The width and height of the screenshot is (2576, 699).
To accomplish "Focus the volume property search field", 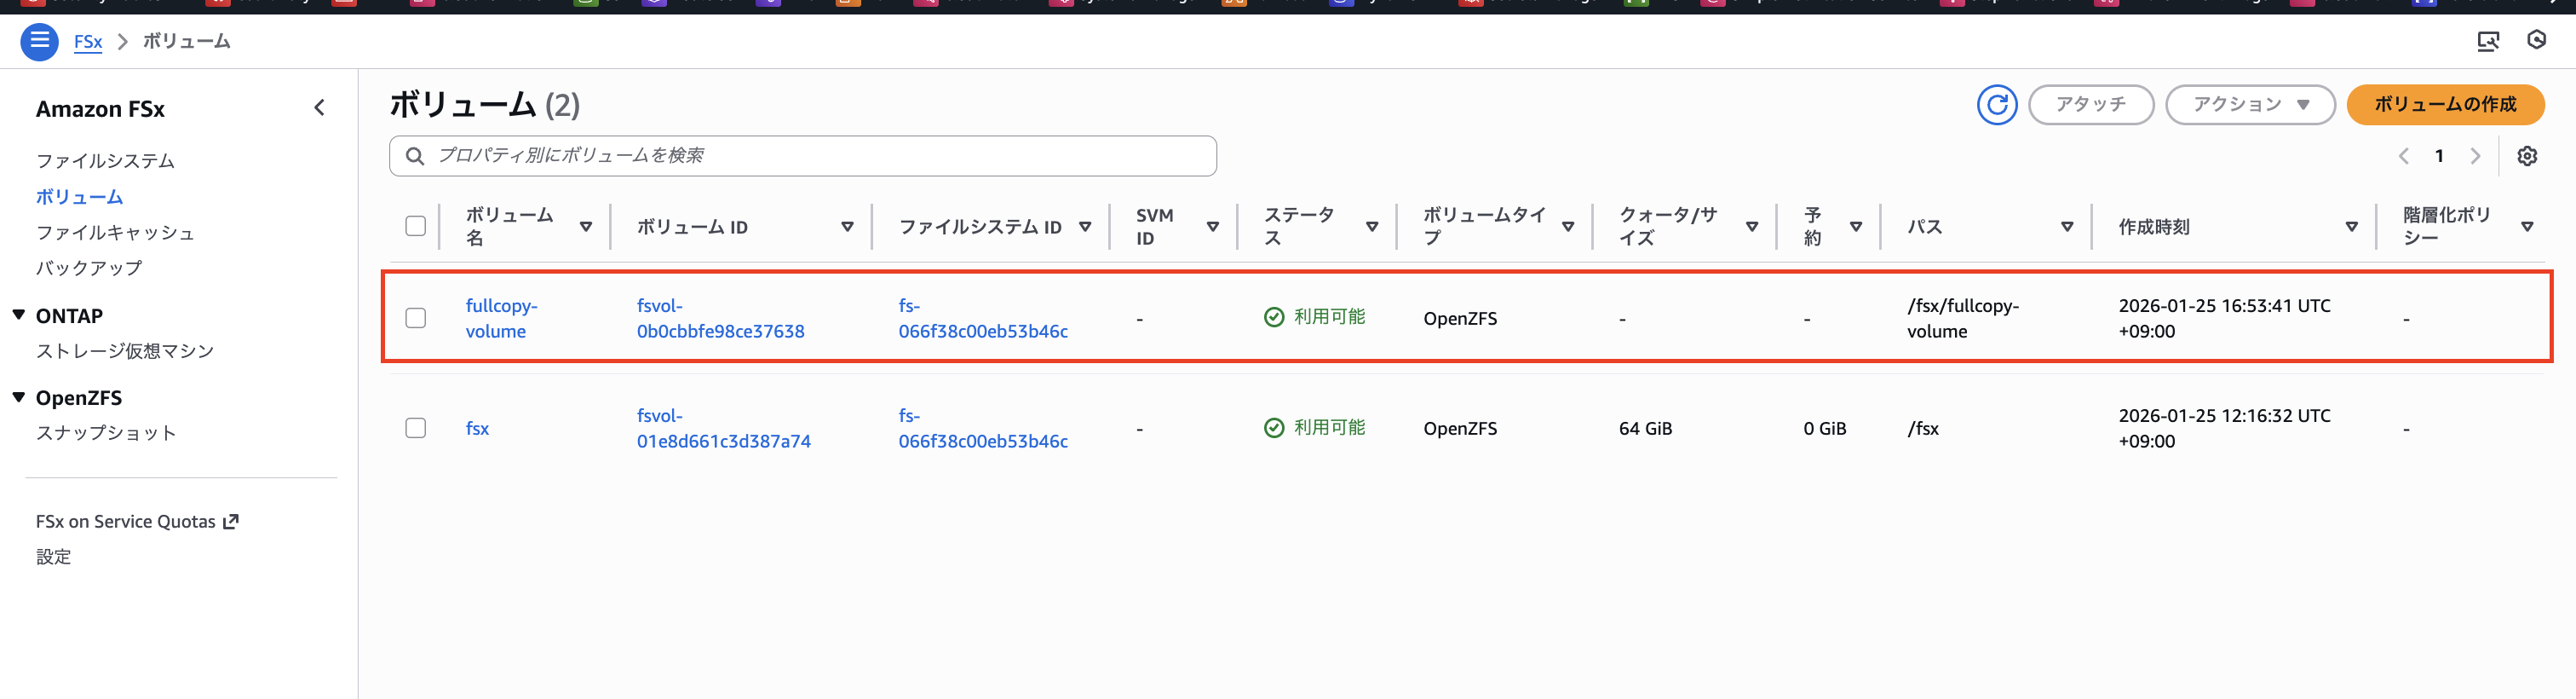I will pyautogui.click(x=803, y=156).
